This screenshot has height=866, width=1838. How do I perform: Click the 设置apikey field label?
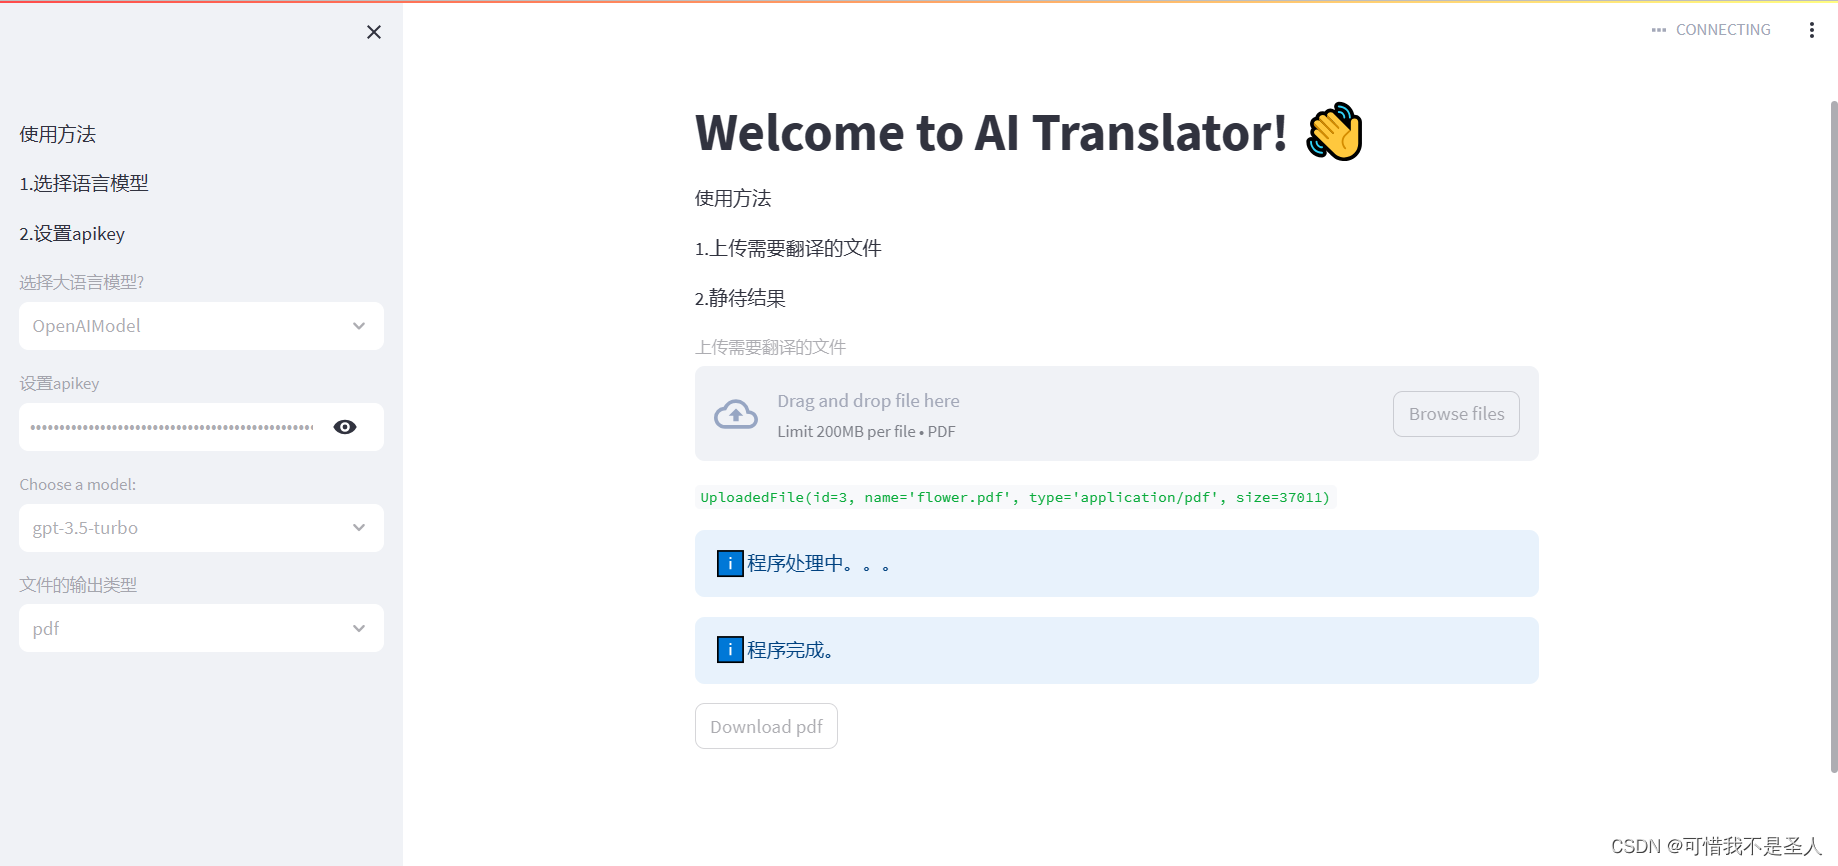coord(59,383)
